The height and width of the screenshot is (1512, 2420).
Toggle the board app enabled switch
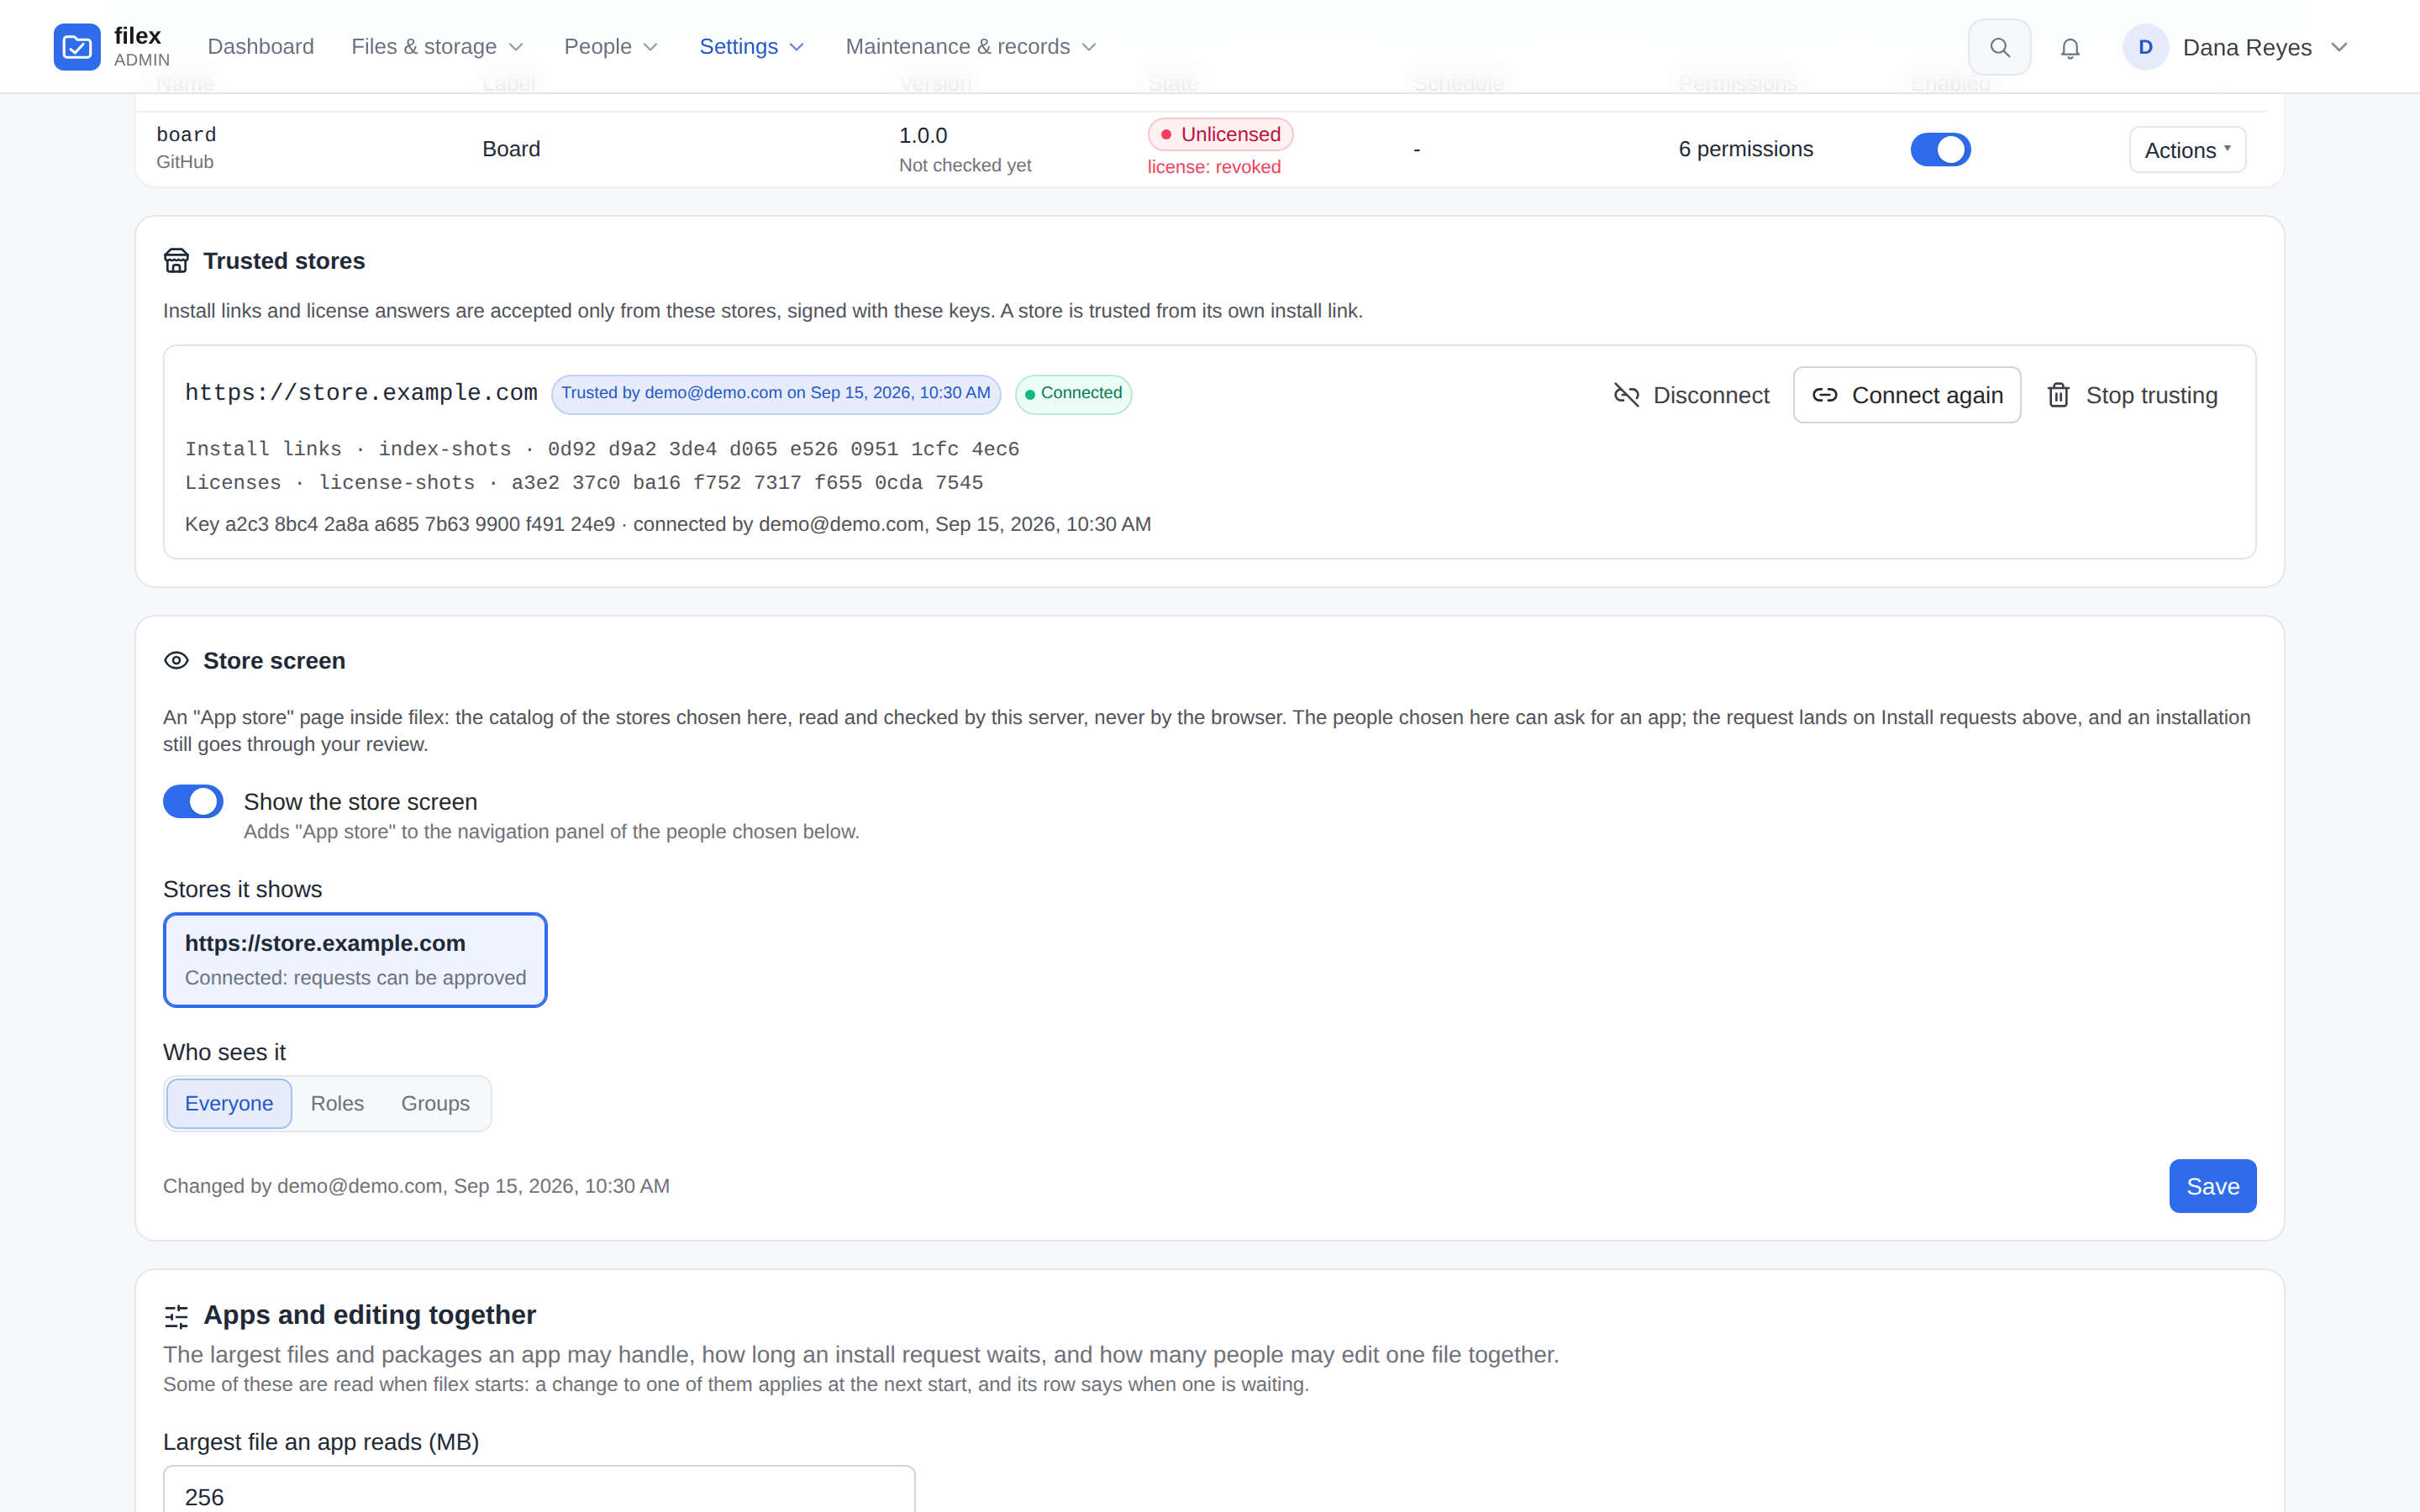(1940, 150)
